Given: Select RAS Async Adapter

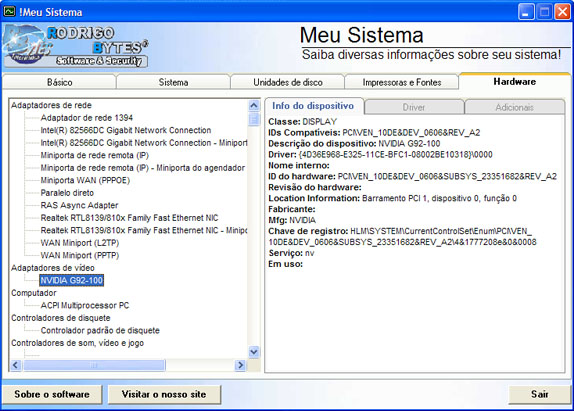Looking at the screenshot, I should 79,205.
